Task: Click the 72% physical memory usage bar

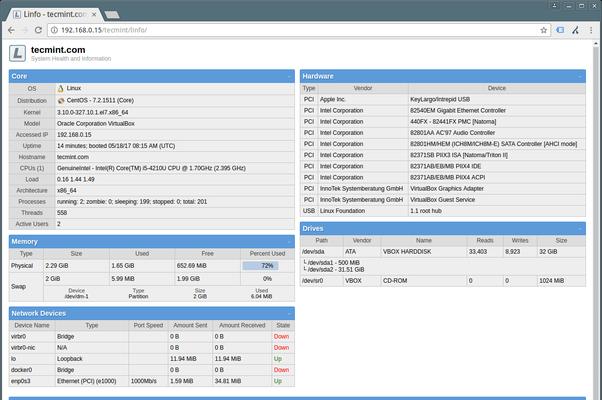Action: [x=267, y=266]
